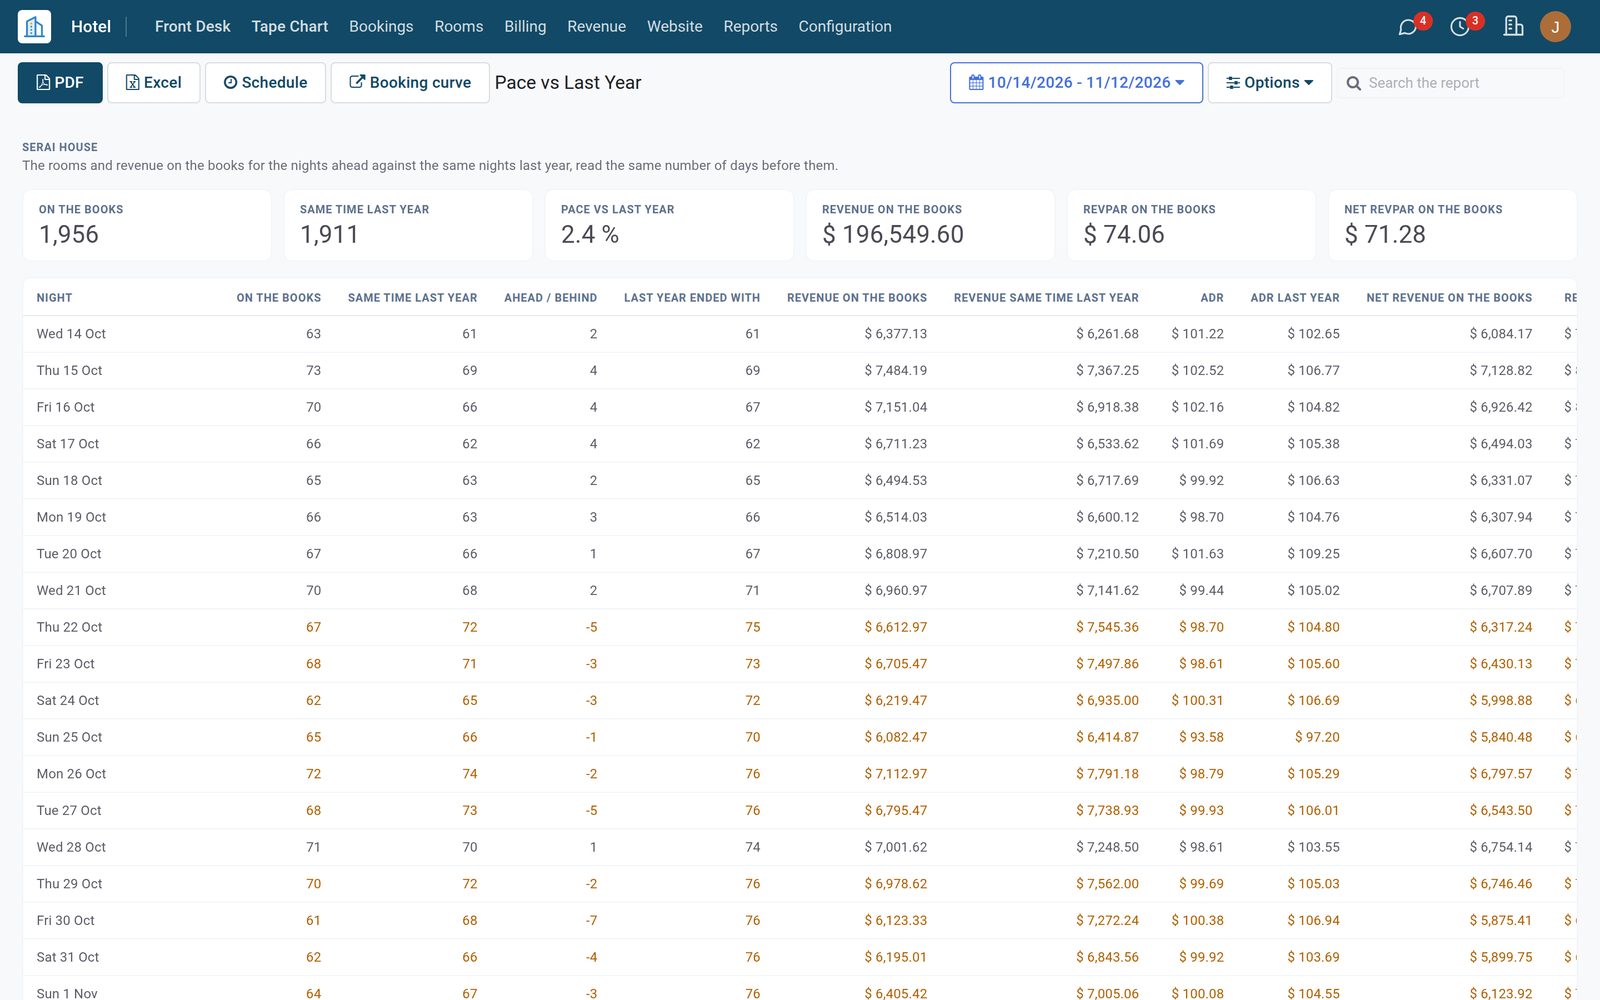Image resolution: width=1600 pixels, height=1000 pixels.
Task: Open the Revenue menu
Action: point(596,26)
